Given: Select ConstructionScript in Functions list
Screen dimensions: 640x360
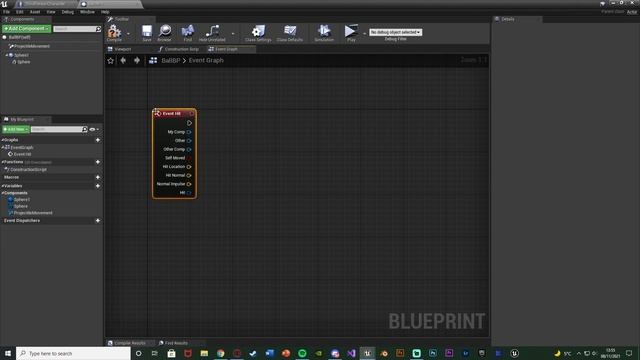Looking at the screenshot, I should click(x=28, y=169).
